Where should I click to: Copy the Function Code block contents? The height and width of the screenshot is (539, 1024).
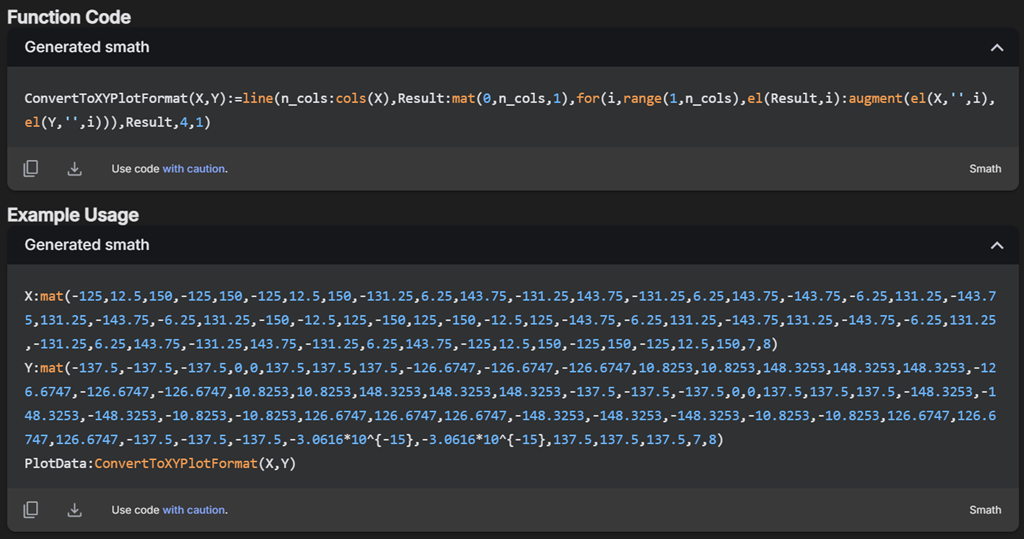31,169
